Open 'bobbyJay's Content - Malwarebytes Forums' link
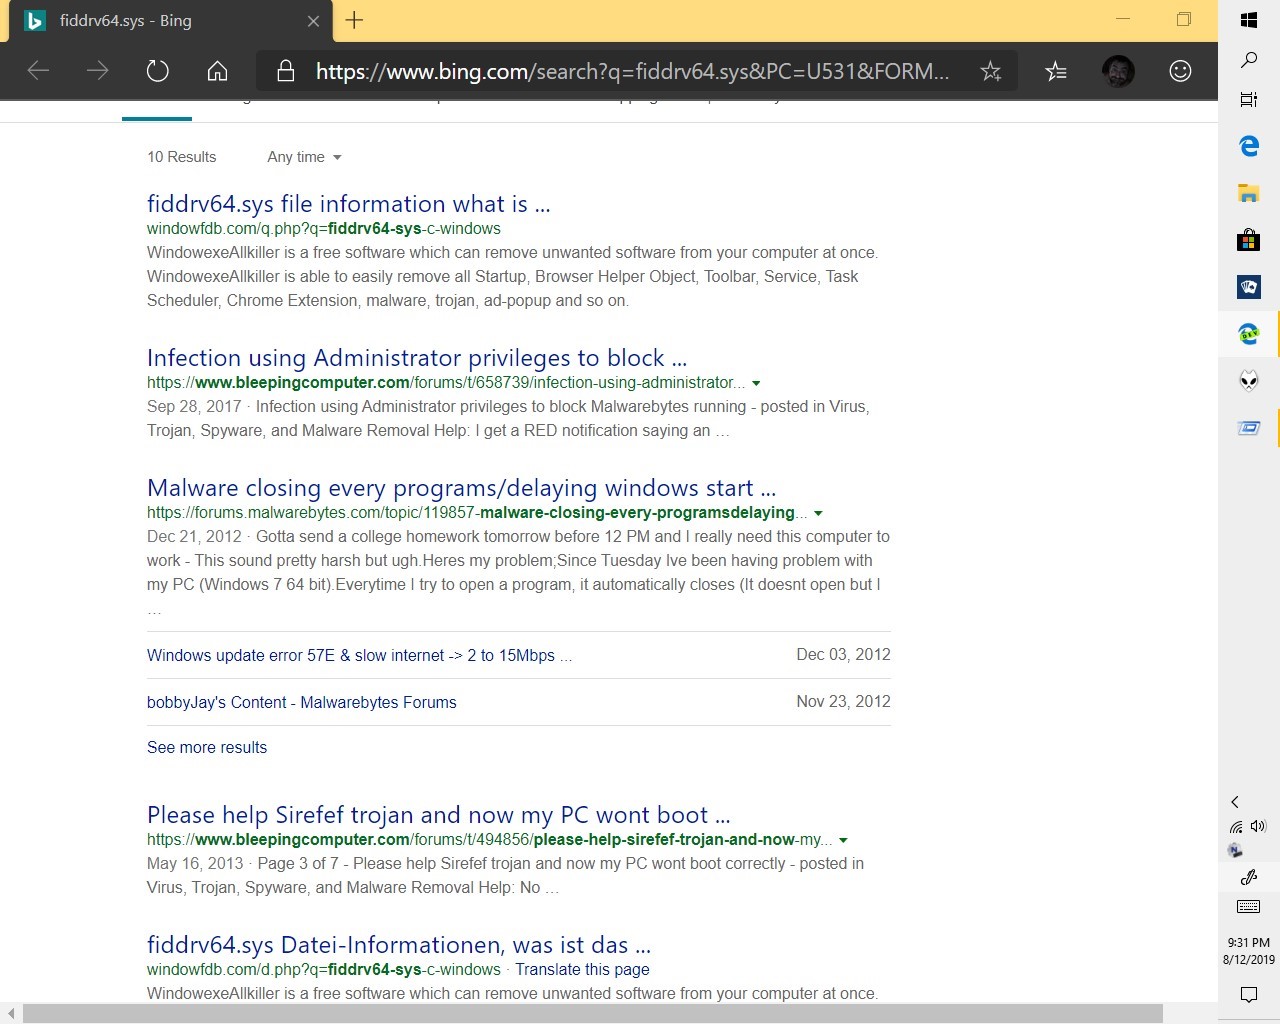Image resolution: width=1280 pixels, height=1024 pixels. click(301, 702)
